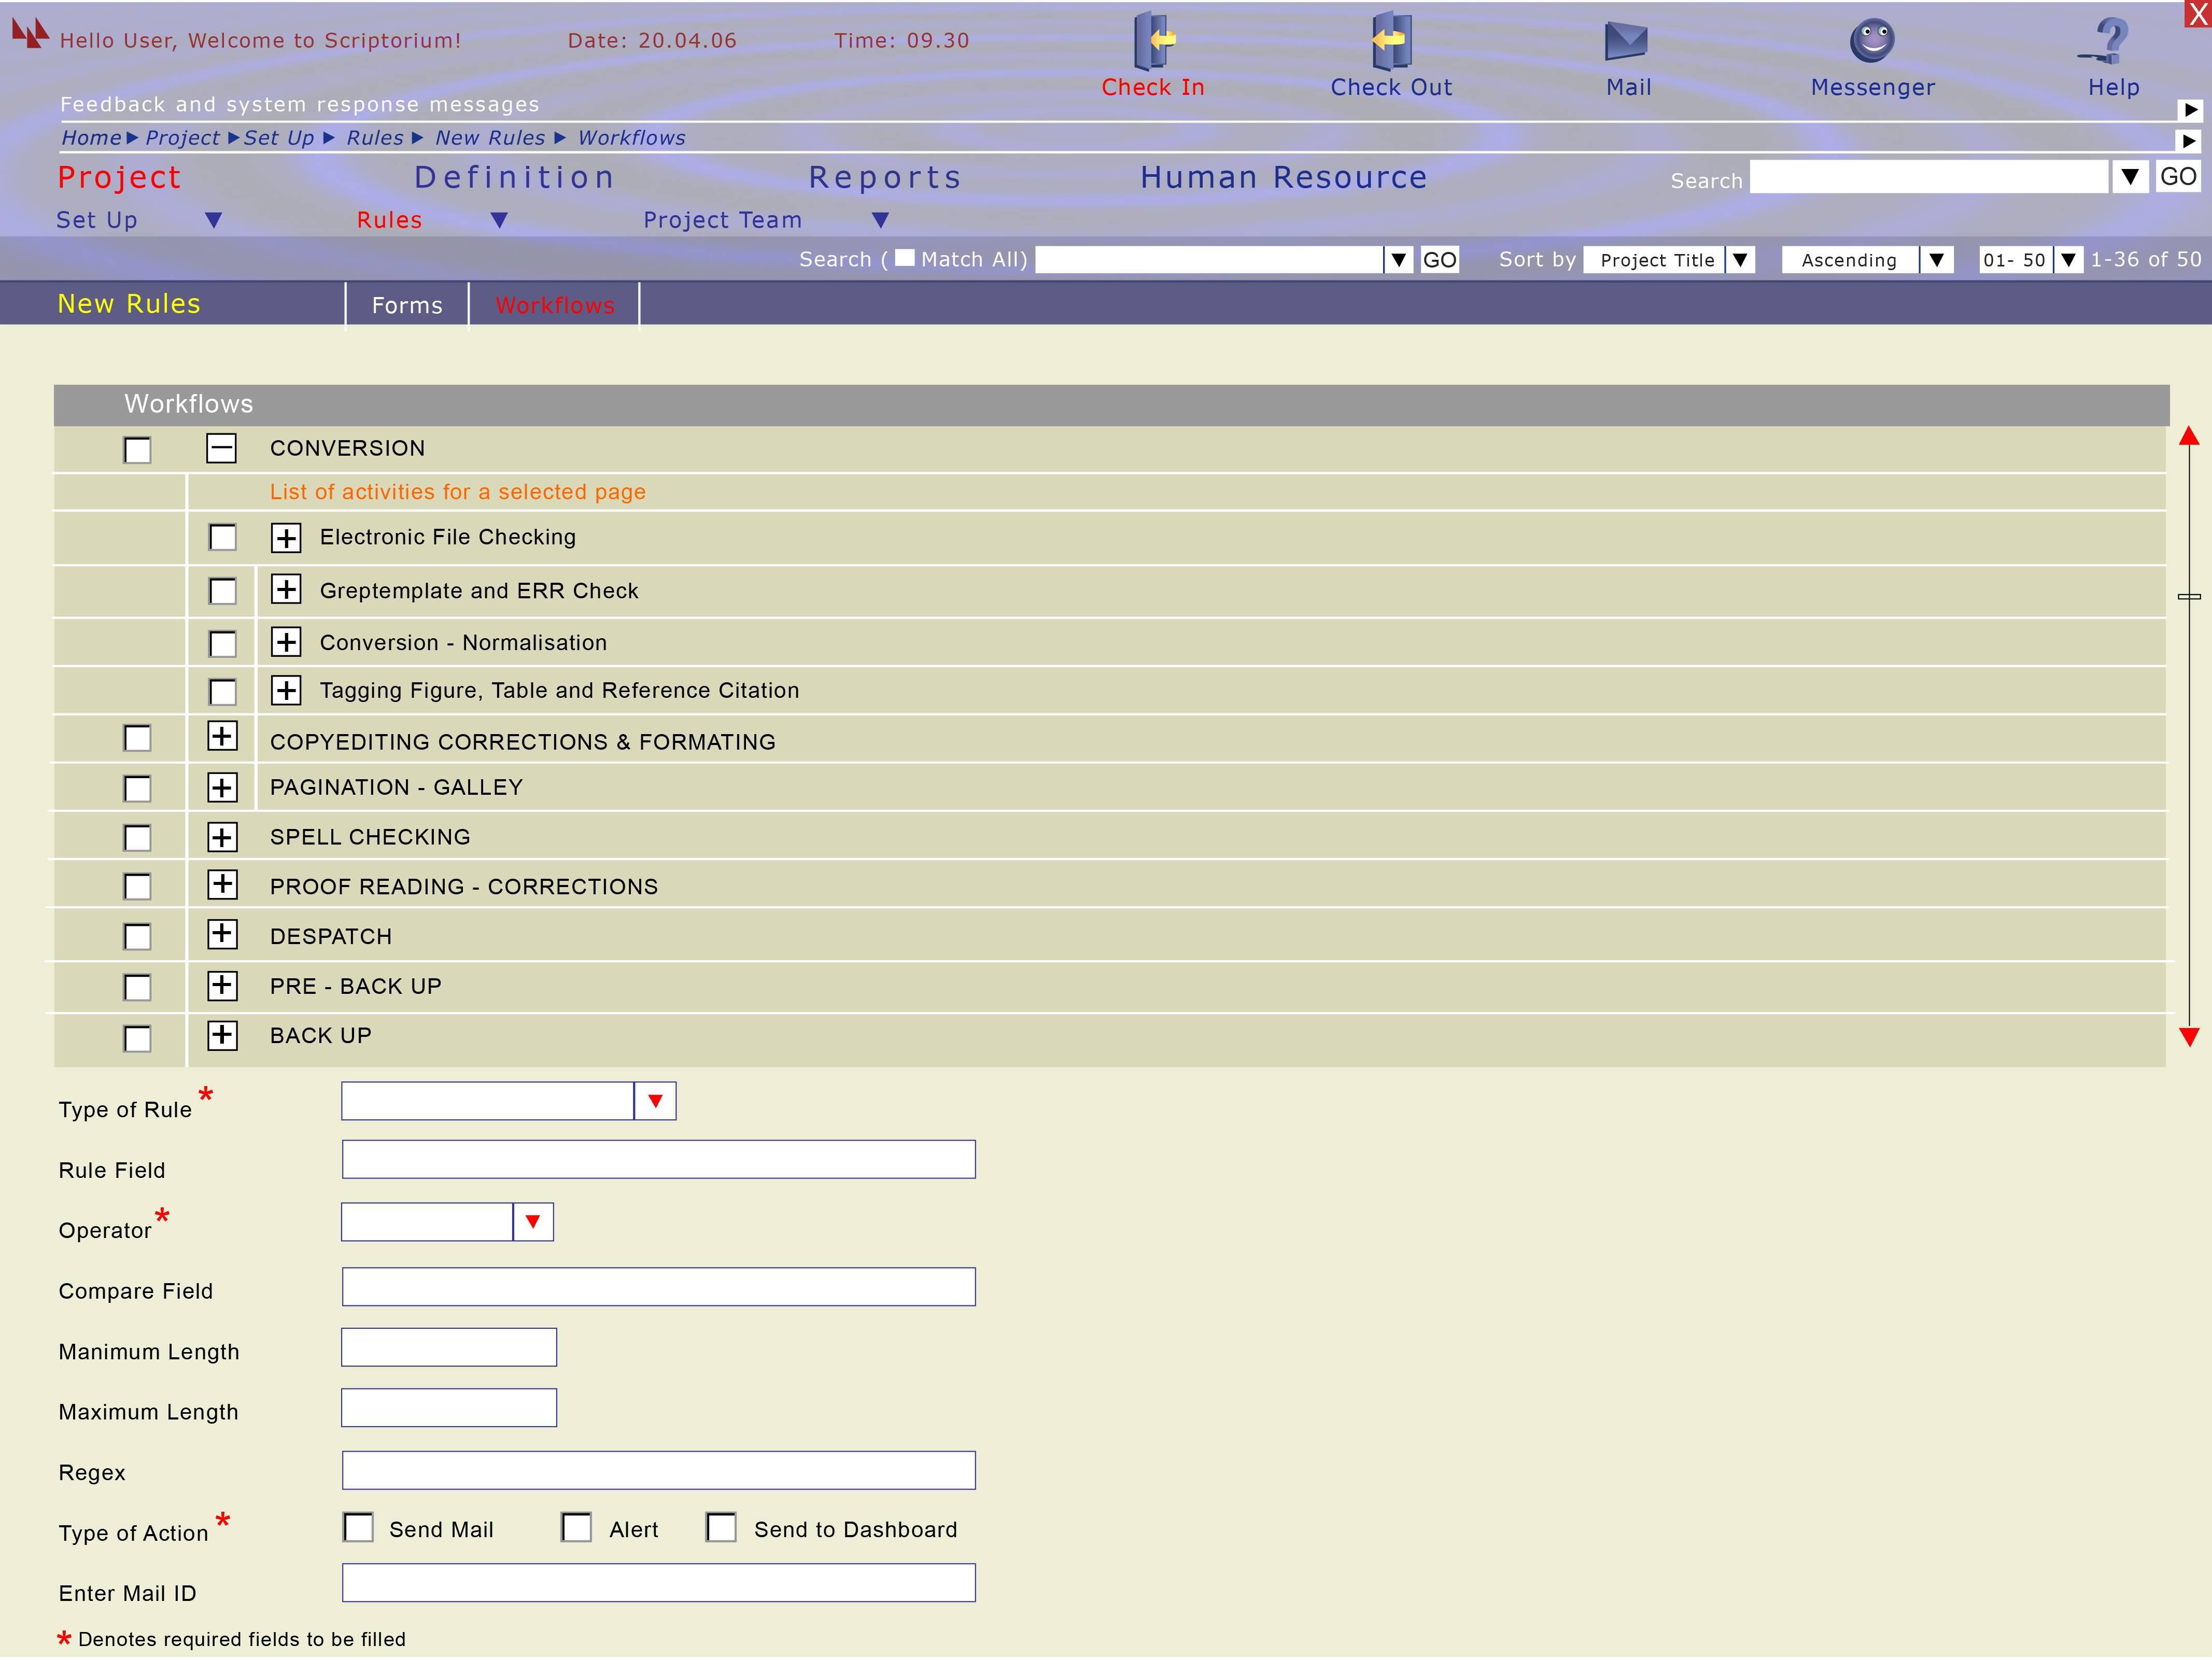Enable the Match All checkbox
The image size is (2212, 1659).
pyautogui.click(x=904, y=258)
